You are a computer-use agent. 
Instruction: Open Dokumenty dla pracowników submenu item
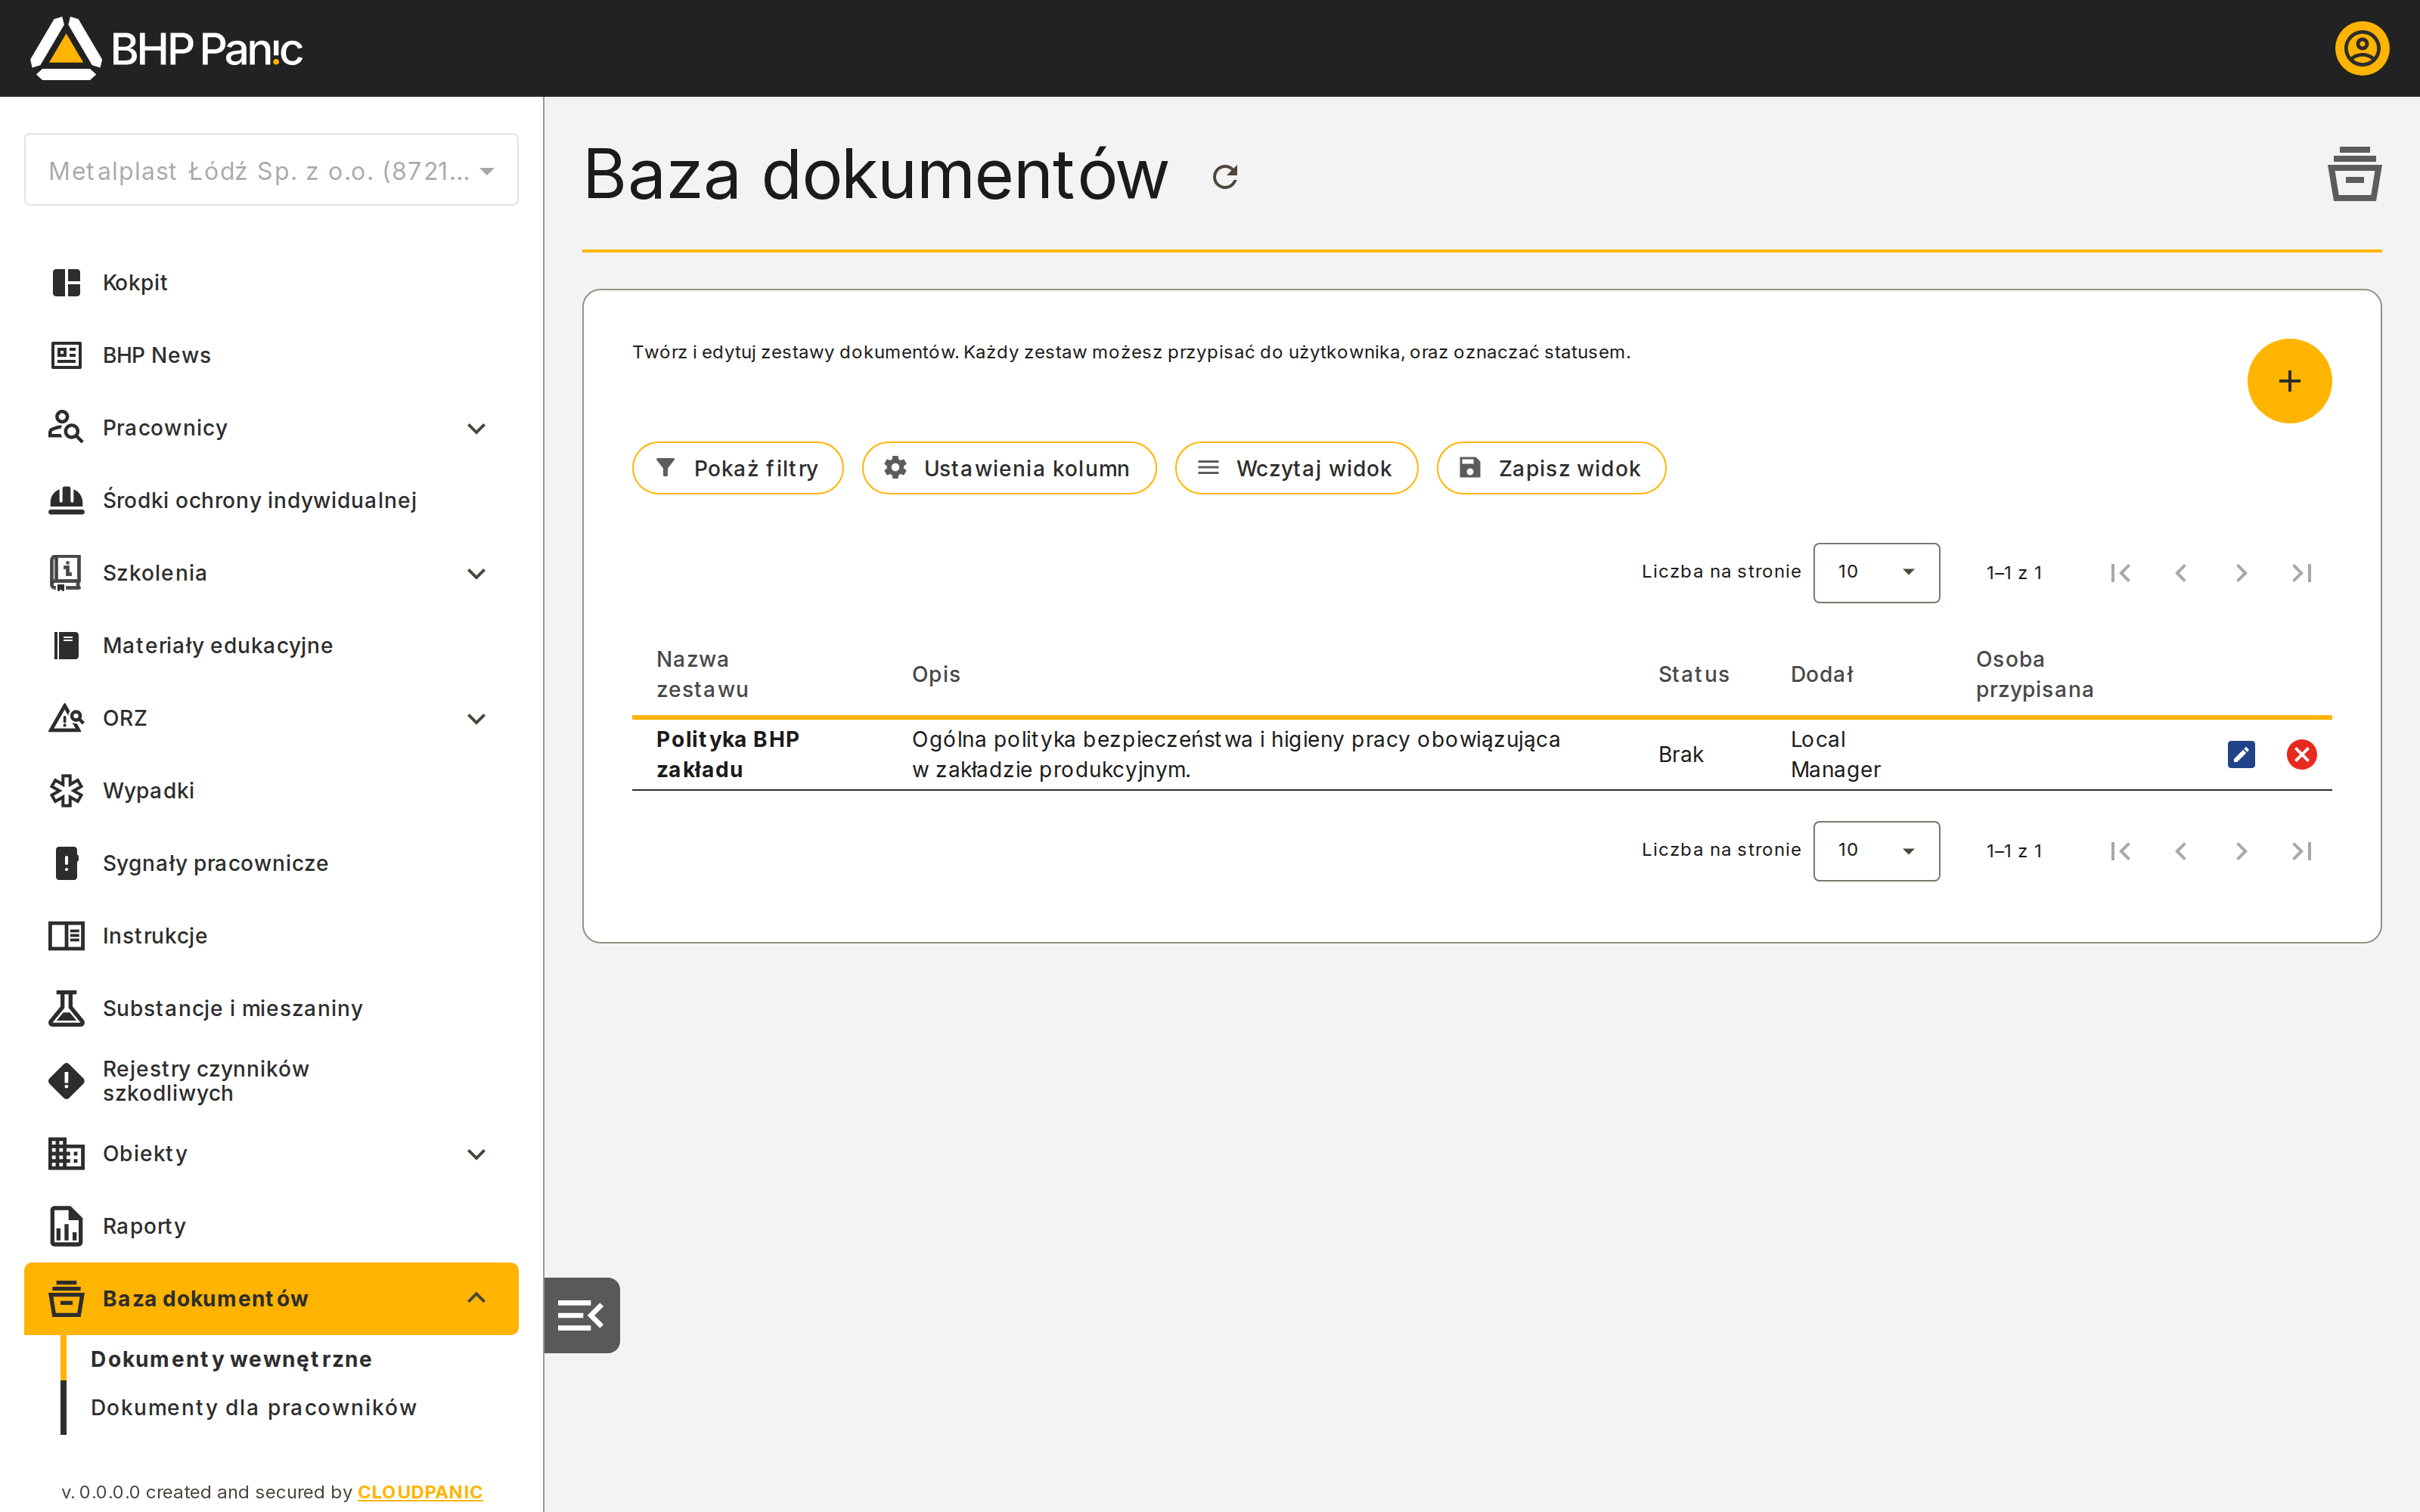[x=253, y=1407]
